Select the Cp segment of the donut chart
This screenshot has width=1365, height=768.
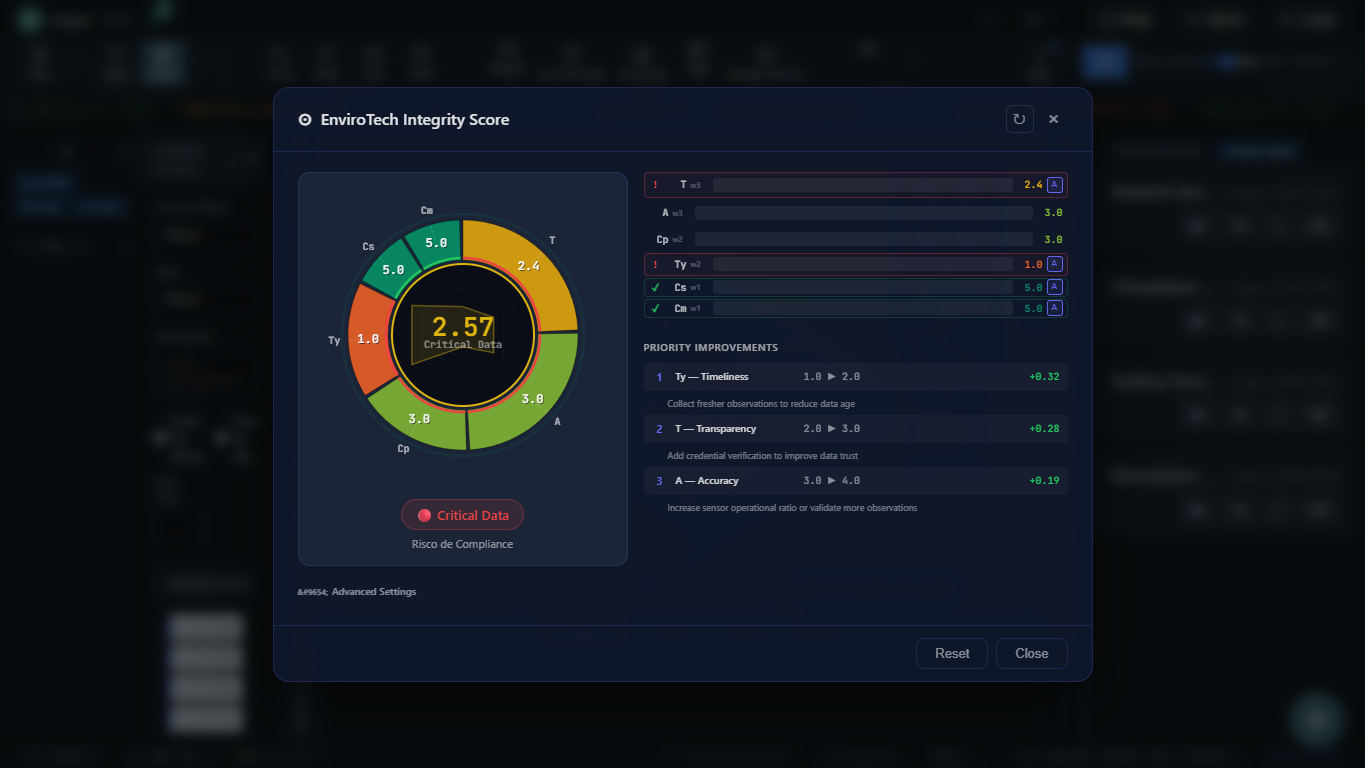[419, 418]
